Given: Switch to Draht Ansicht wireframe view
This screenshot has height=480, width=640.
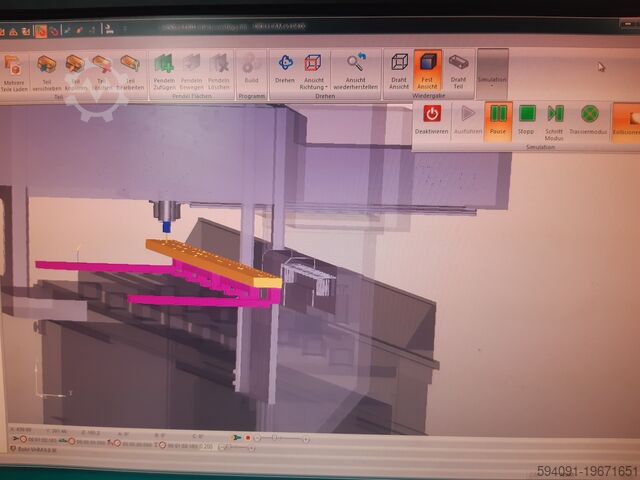Looking at the screenshot, I should coord(399,71).
